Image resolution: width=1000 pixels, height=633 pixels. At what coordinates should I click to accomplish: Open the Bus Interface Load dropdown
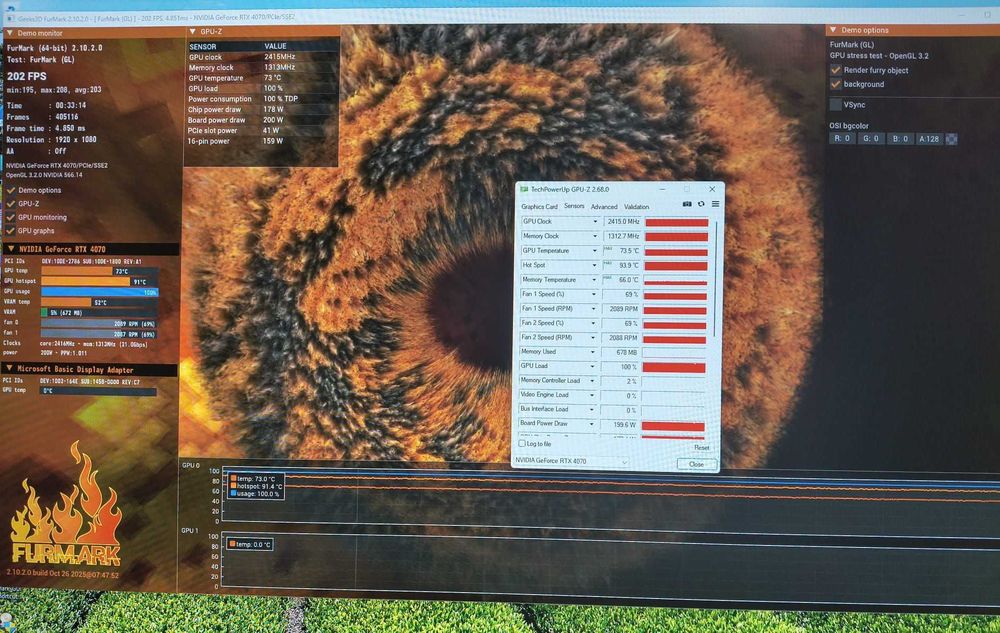pos(592,409)
